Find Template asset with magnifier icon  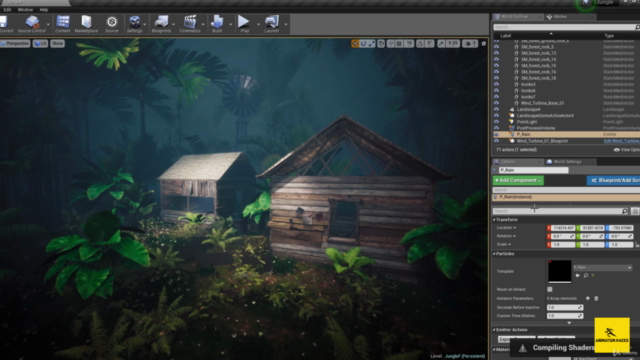[x=586, y=276]
